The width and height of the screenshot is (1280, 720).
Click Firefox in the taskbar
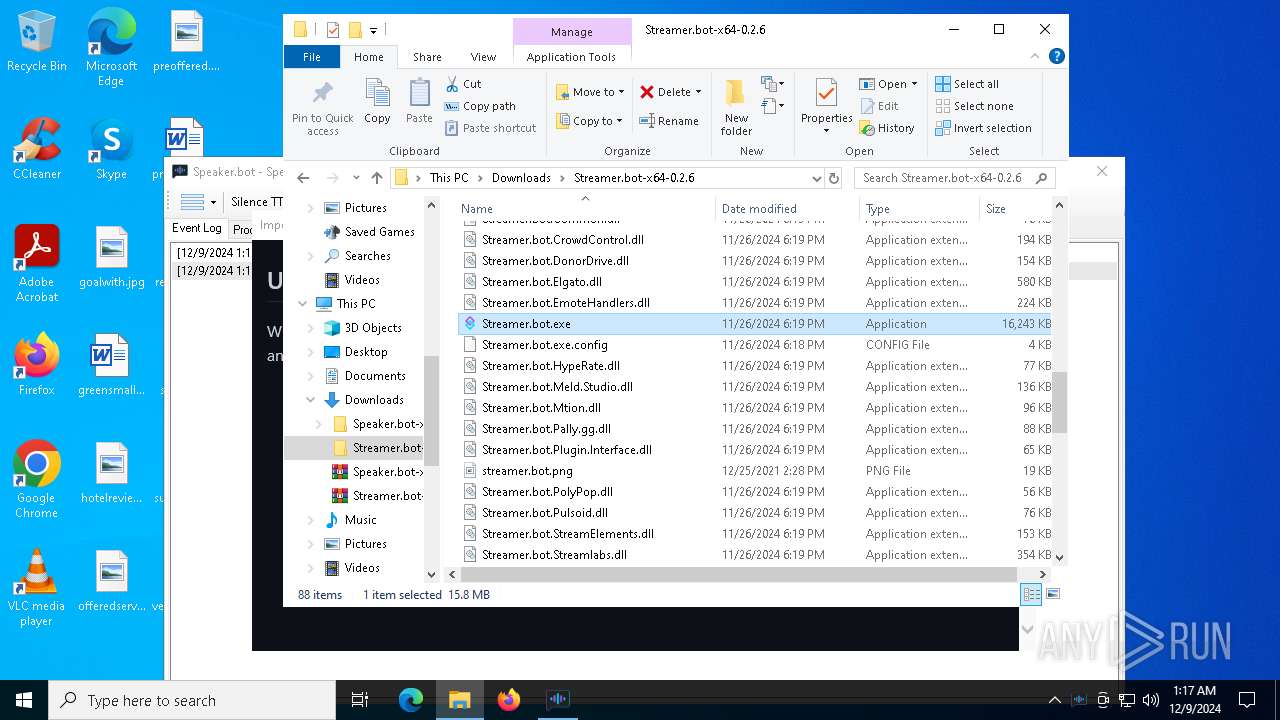[x=508, y=700]
